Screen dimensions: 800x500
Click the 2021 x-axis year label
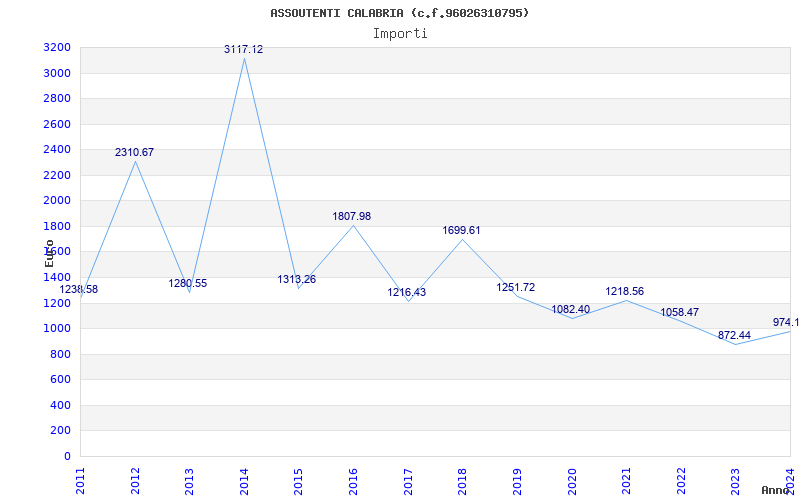pyautogui.click(x=626, y=481)
